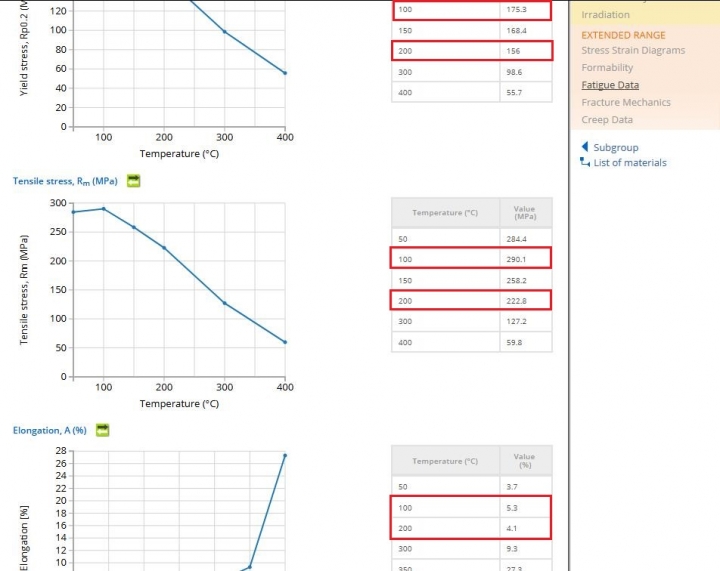Screen dimensions: 720x571
Task: Select Formability in the sidebar
Action: (607, 67)
